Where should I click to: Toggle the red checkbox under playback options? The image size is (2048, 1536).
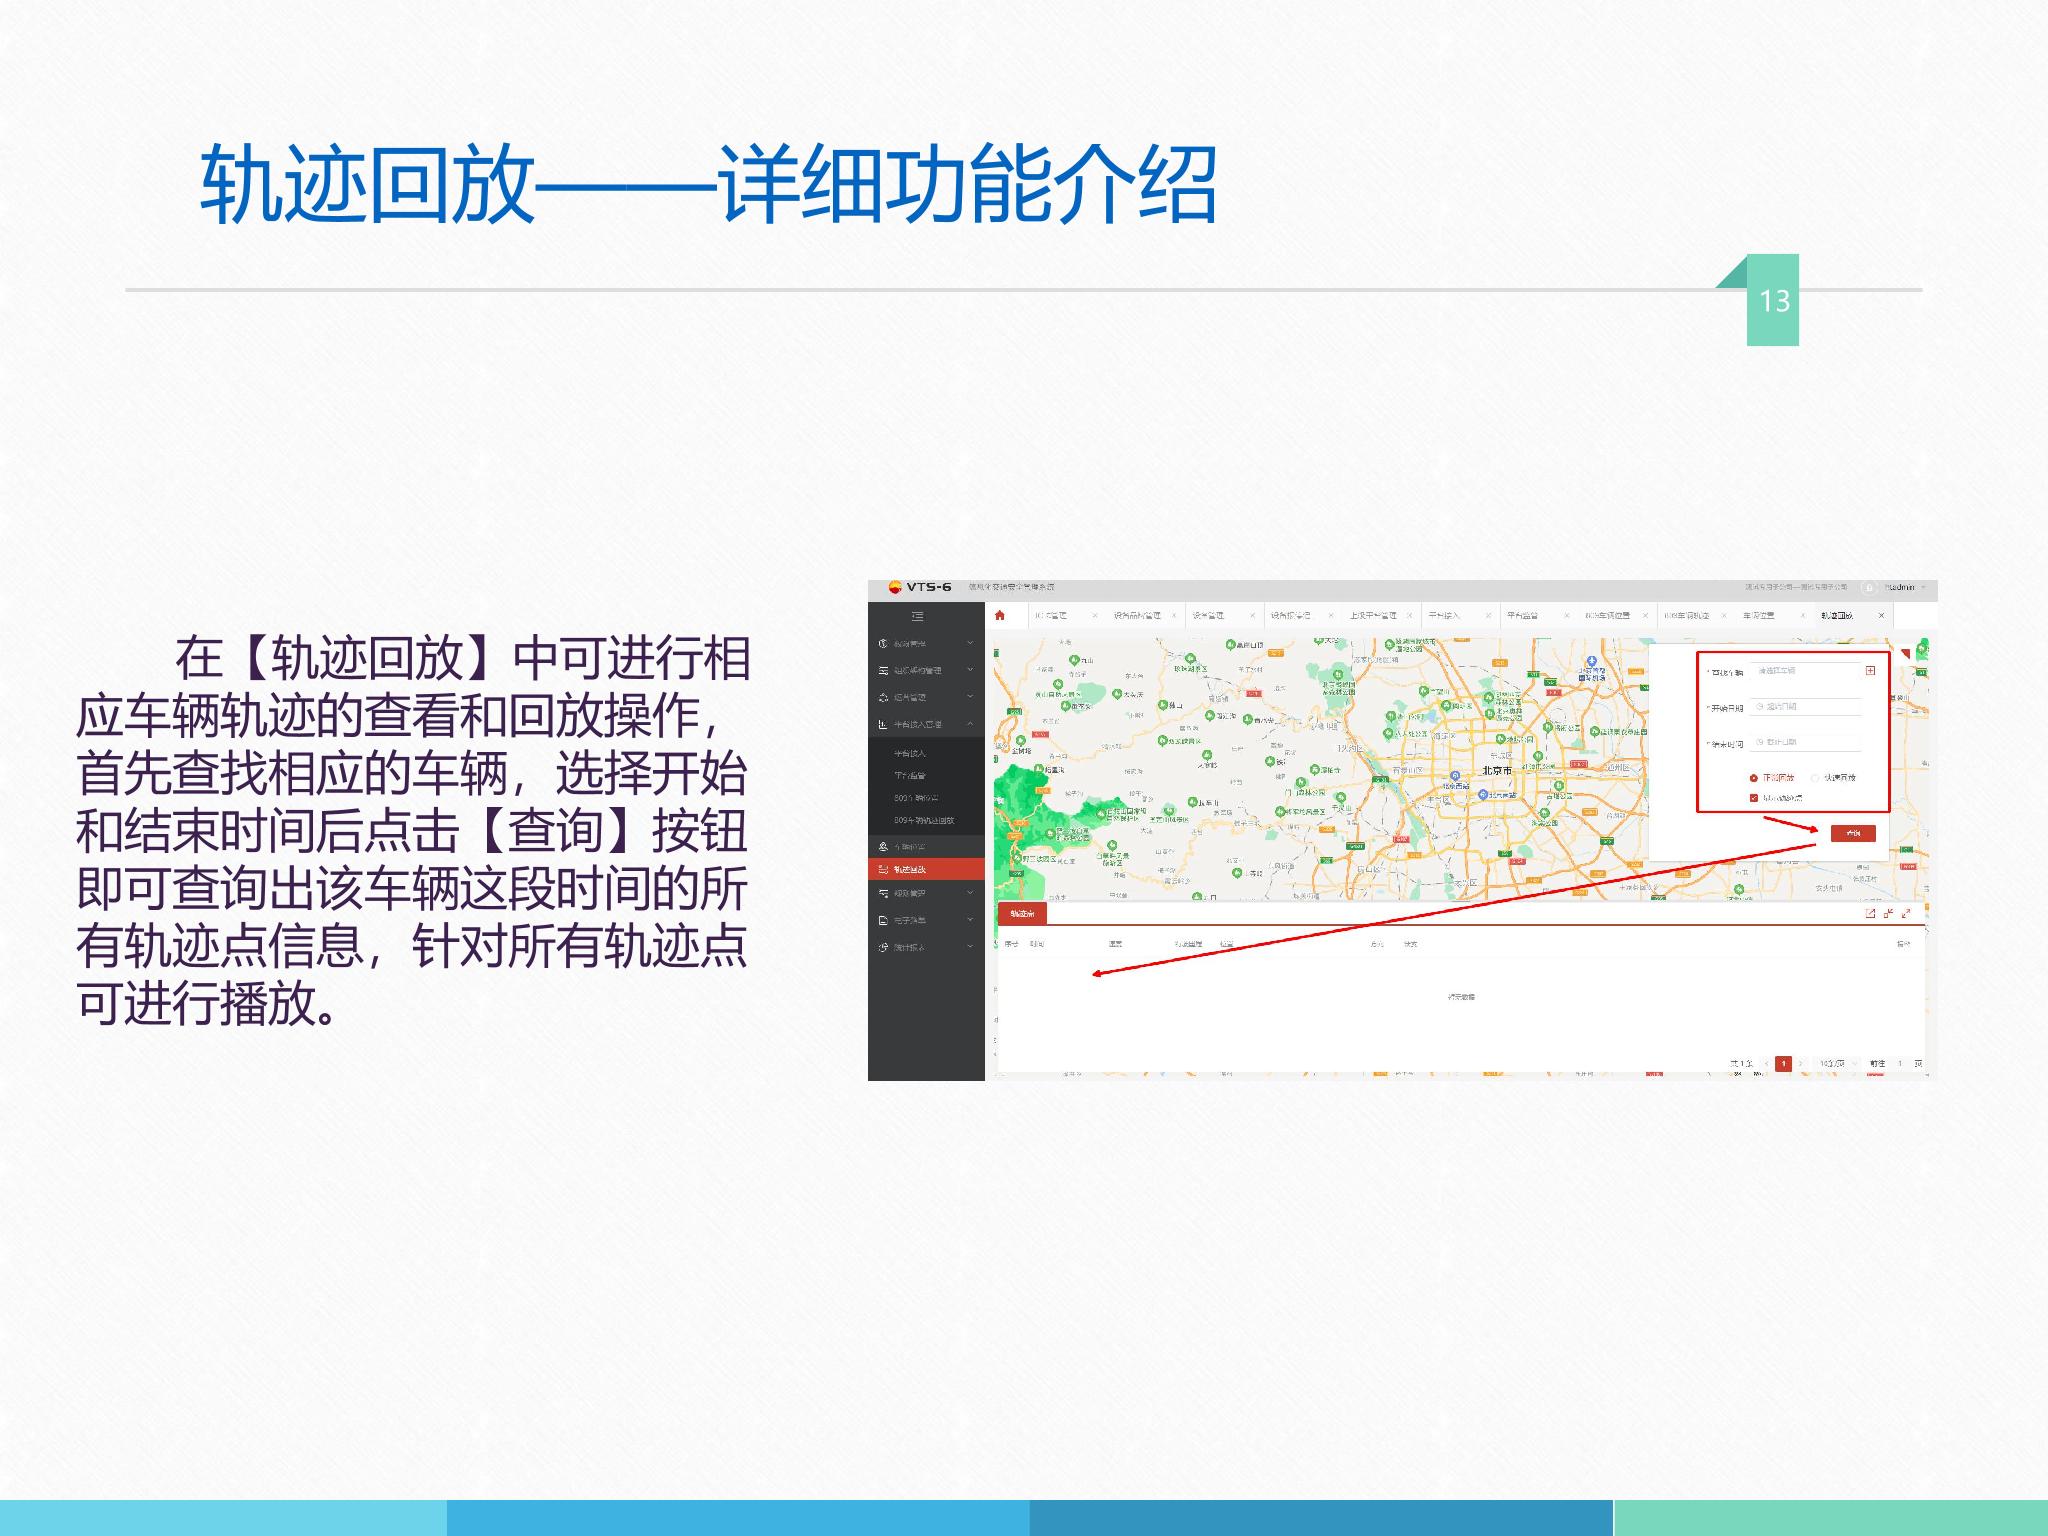point(1754,798)
